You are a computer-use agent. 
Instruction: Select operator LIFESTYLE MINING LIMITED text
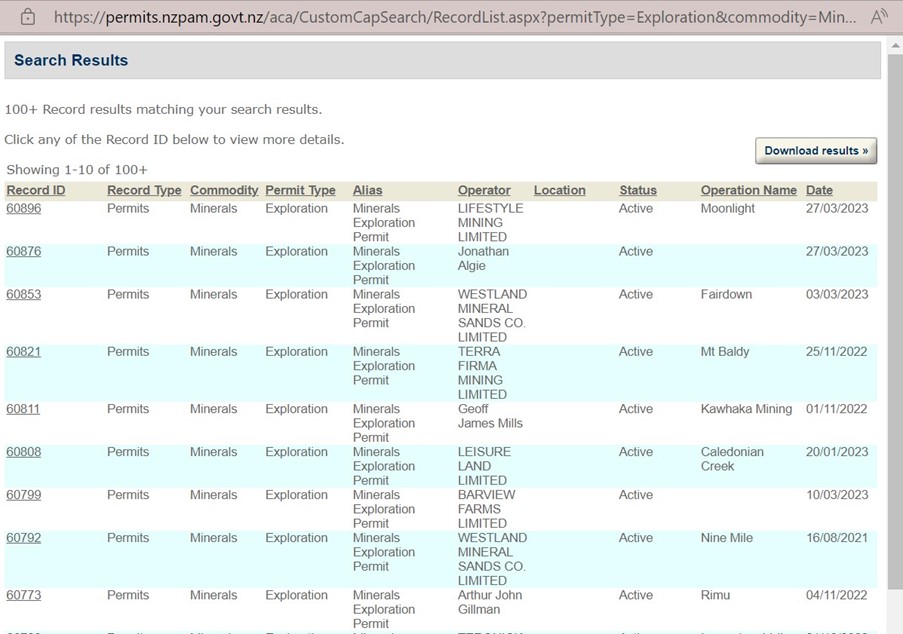(491, 223)
